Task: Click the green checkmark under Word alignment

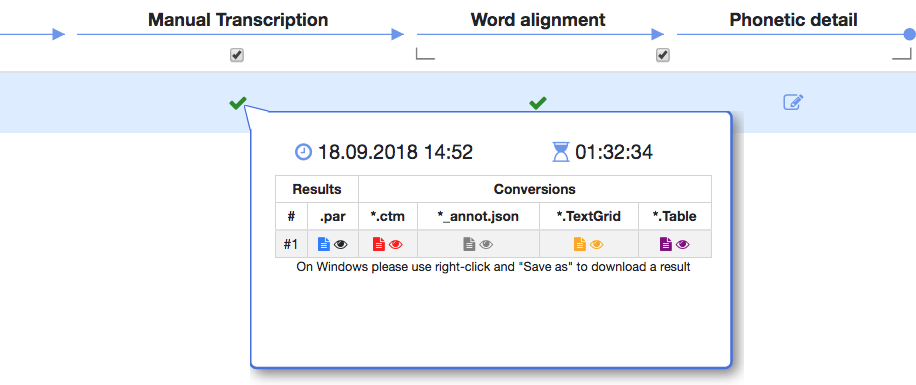Action: (537, 103)
